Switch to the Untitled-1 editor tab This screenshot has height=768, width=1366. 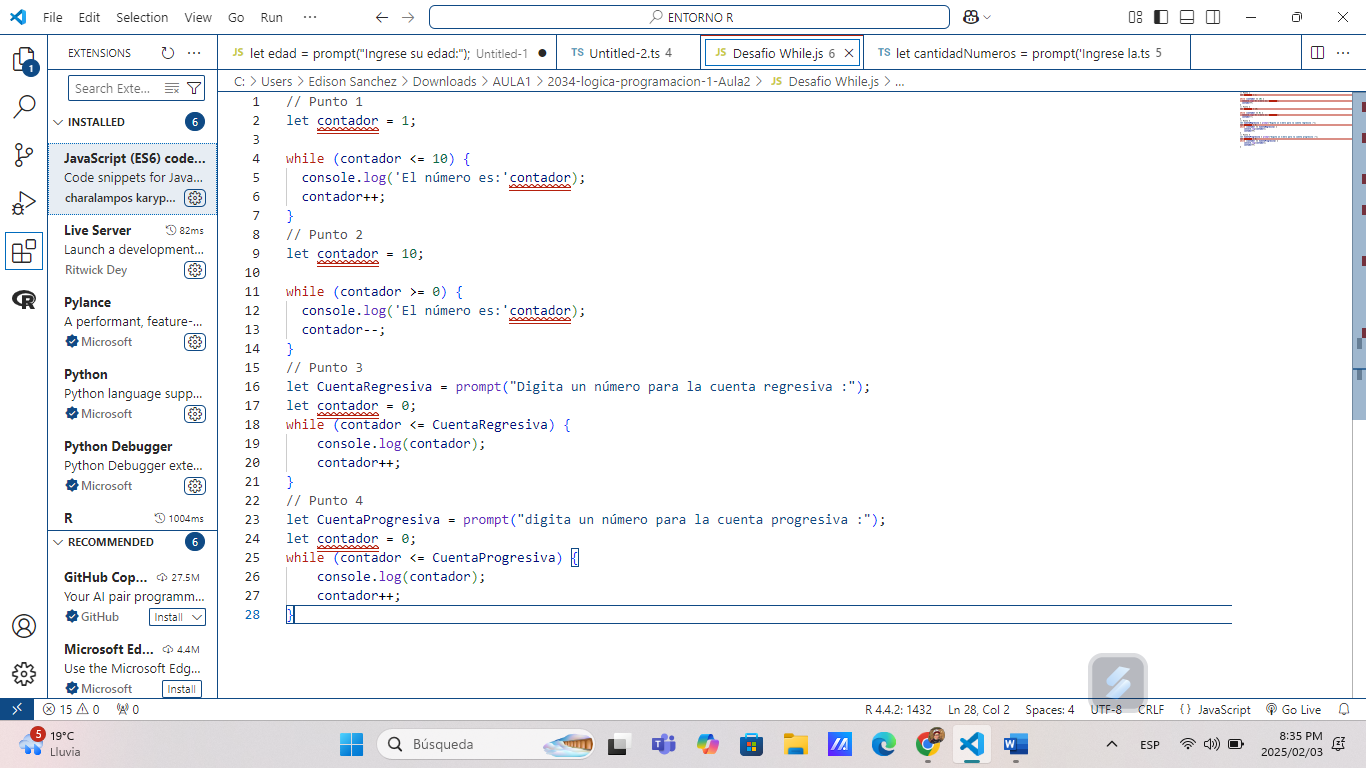pos(388,53)
